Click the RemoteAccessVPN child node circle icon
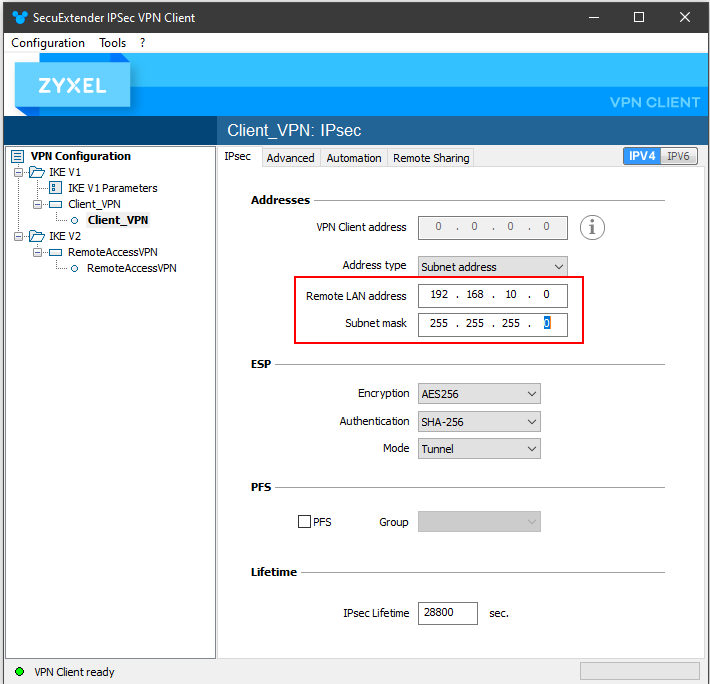710x684 pixels. (x=75, y=268)
